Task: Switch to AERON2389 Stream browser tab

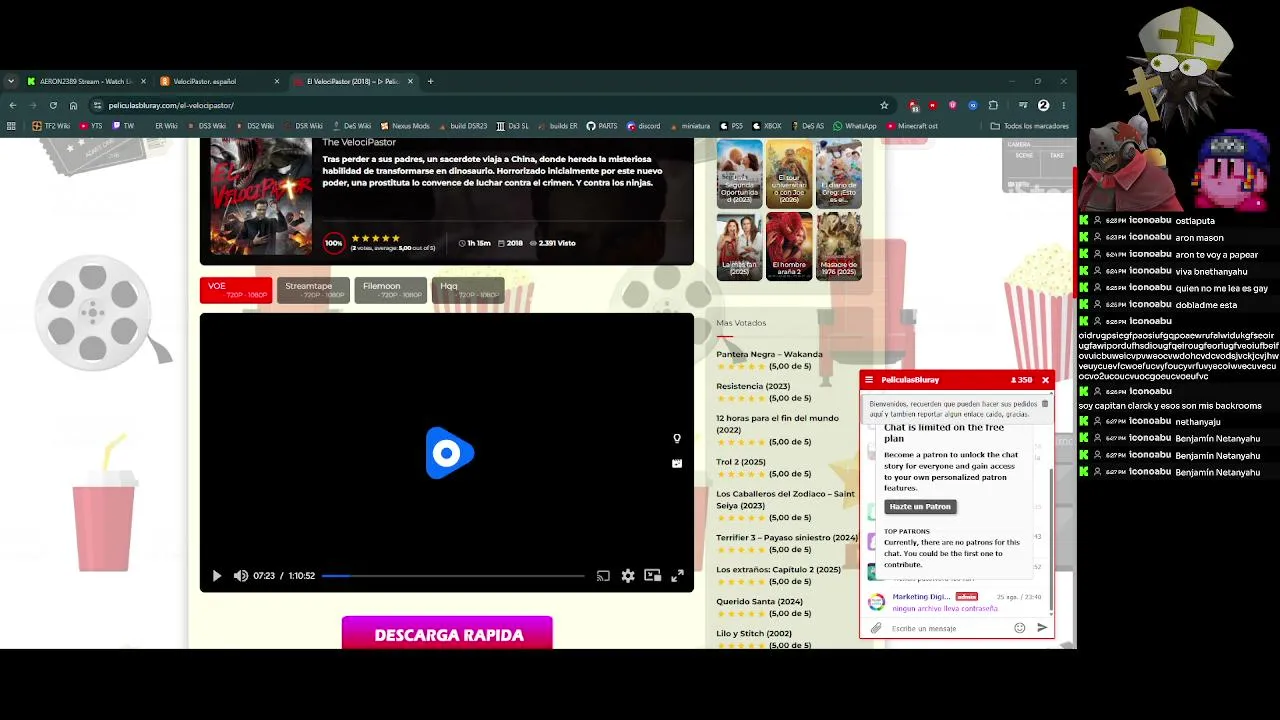Action: tap(85, 81)
